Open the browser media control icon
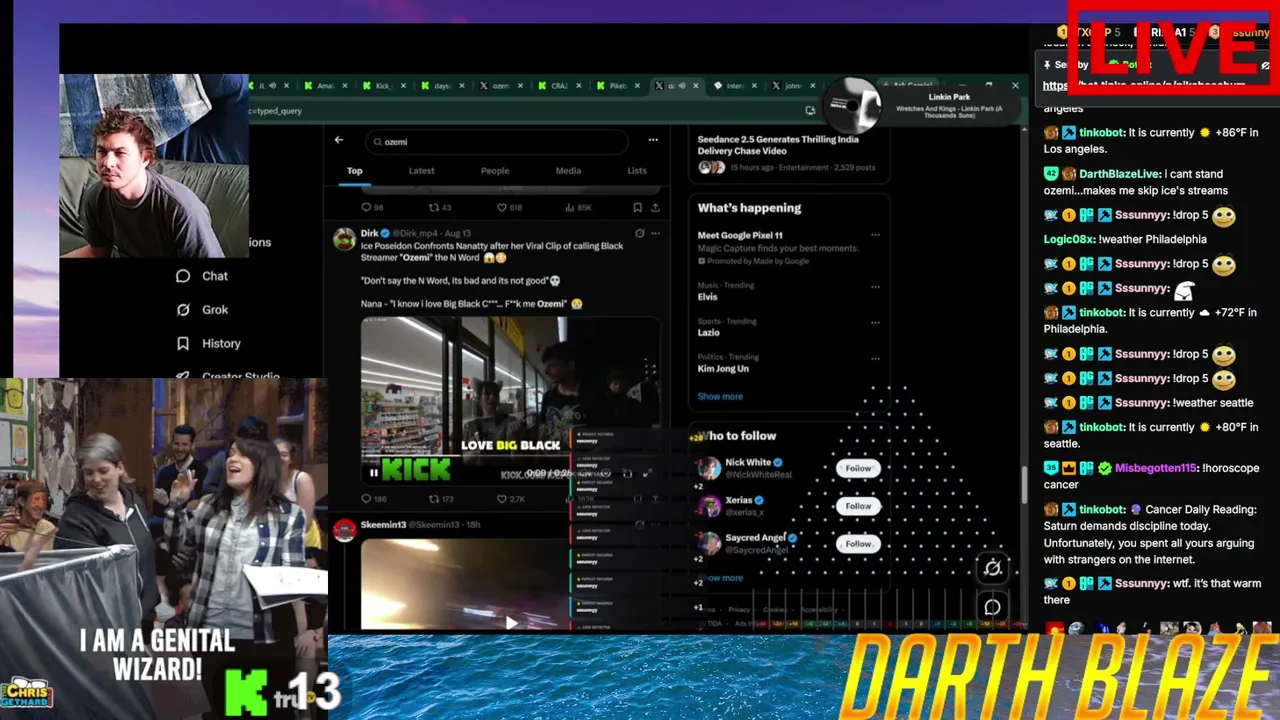Screen dimensions: 1280x720 810,110
